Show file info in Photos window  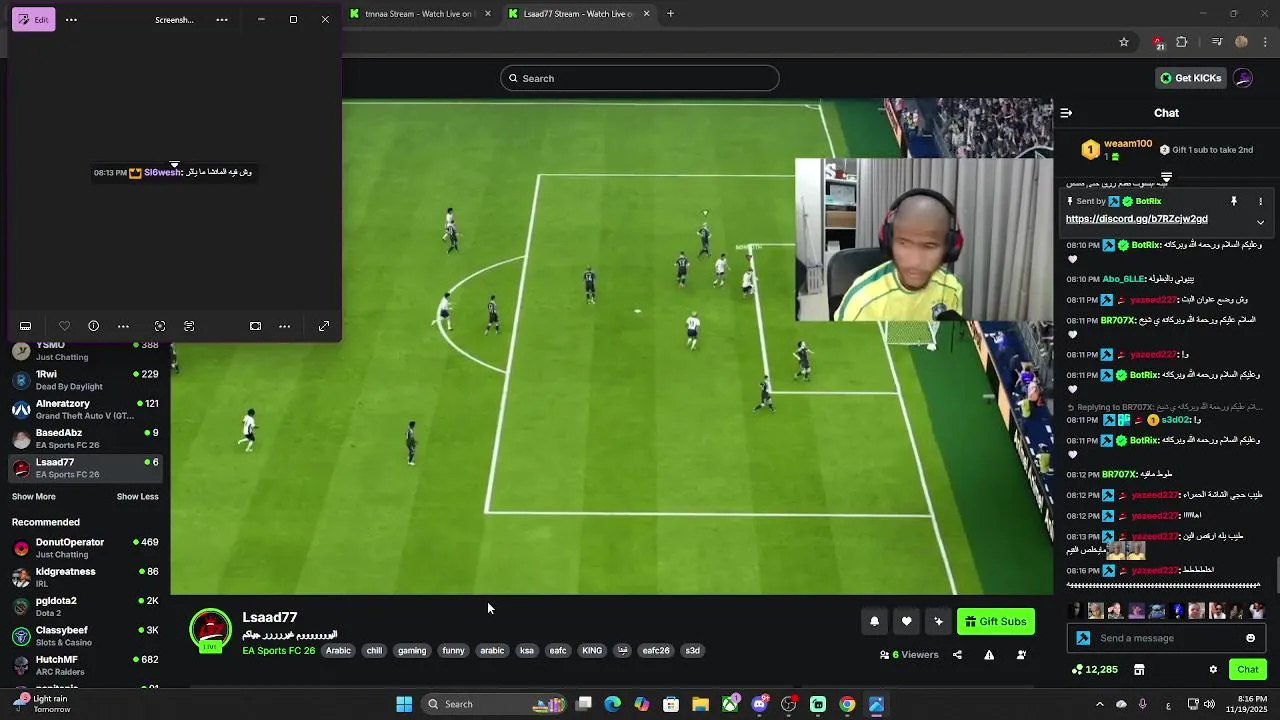point(93,326)
